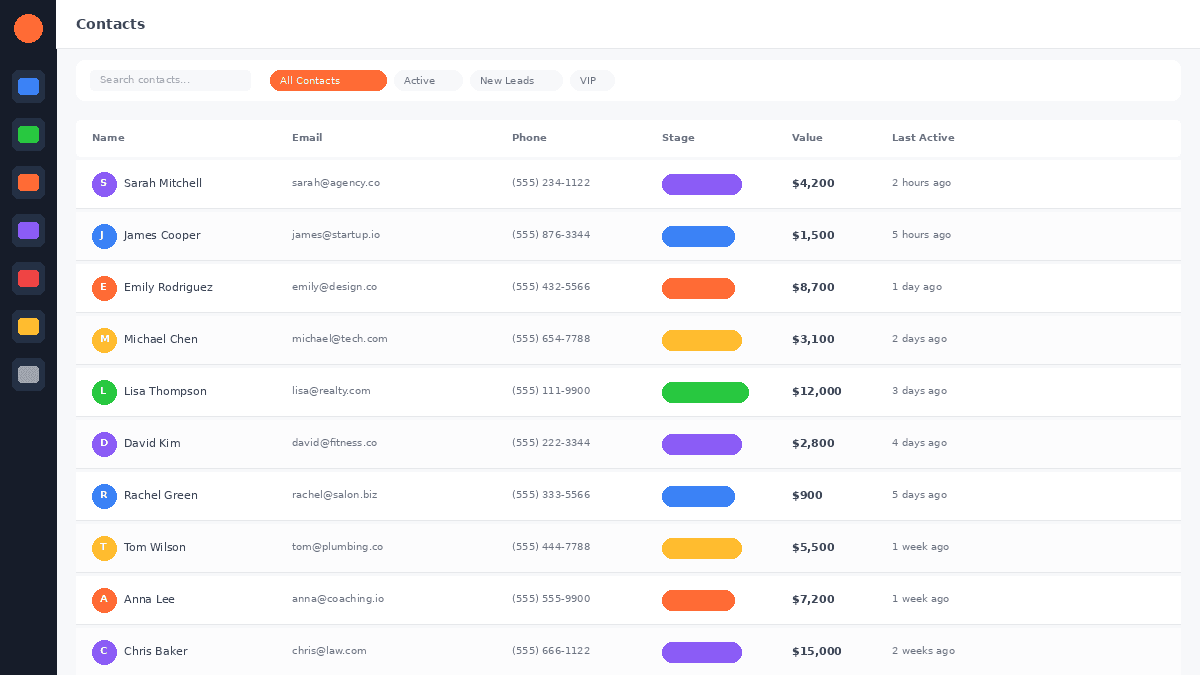The height and width of the screenshot is (675, 1200).
Task: Click the purple sidebar navigation icon
Action: coord(28,230)
